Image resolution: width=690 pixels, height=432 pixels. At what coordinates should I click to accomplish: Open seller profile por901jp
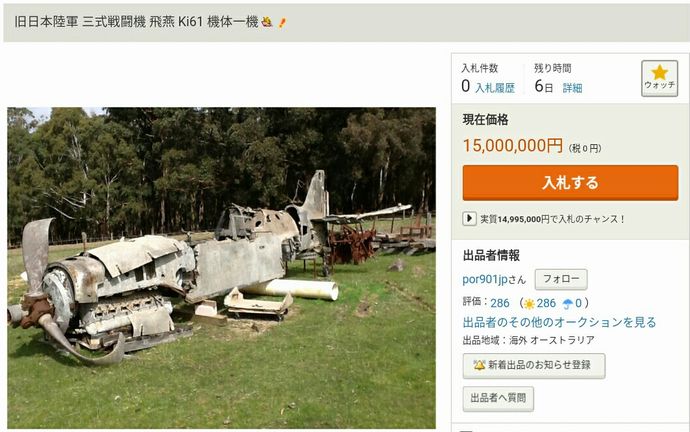click(x=485, y=279)
